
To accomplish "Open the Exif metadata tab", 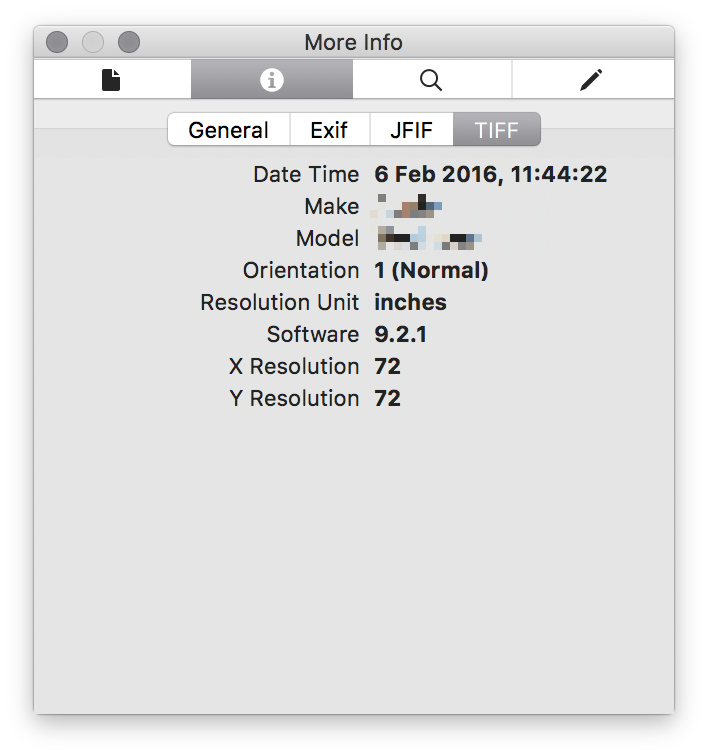I will (x=329, y=130).
